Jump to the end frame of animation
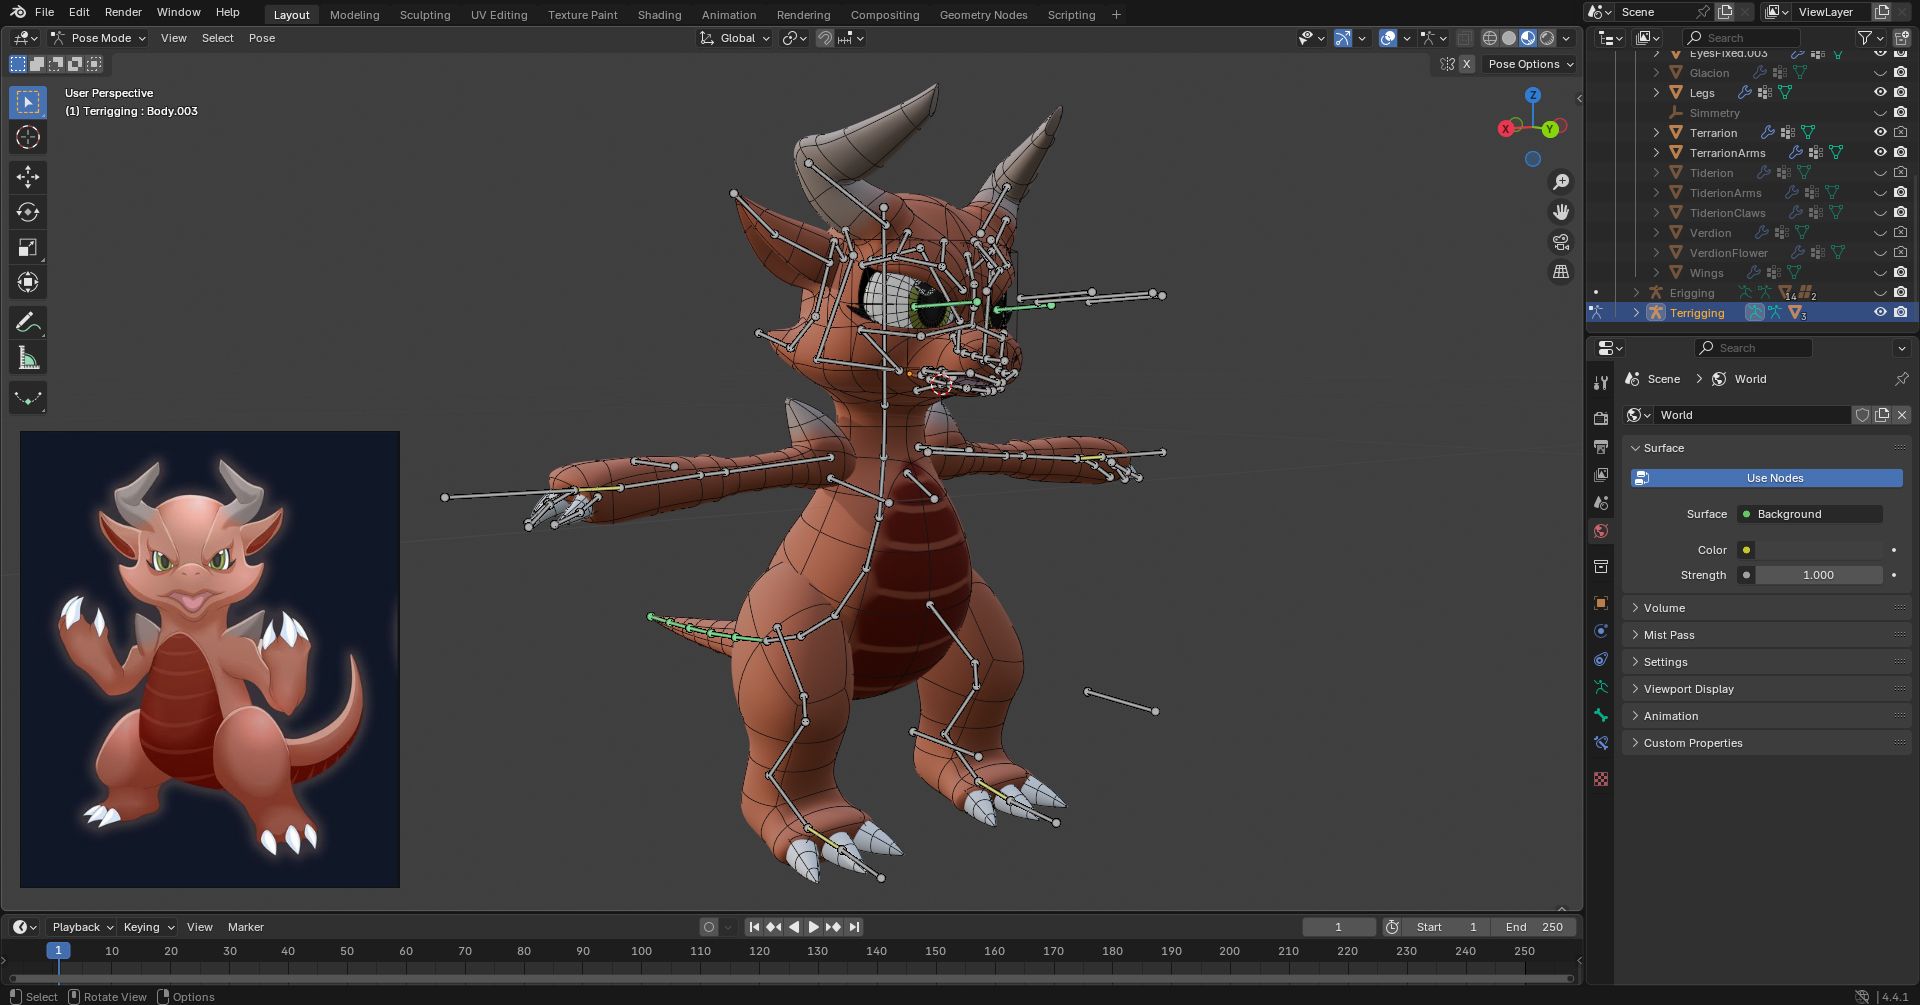The height and width of the screenshot is (1005, 1920). tap(854, 927)
